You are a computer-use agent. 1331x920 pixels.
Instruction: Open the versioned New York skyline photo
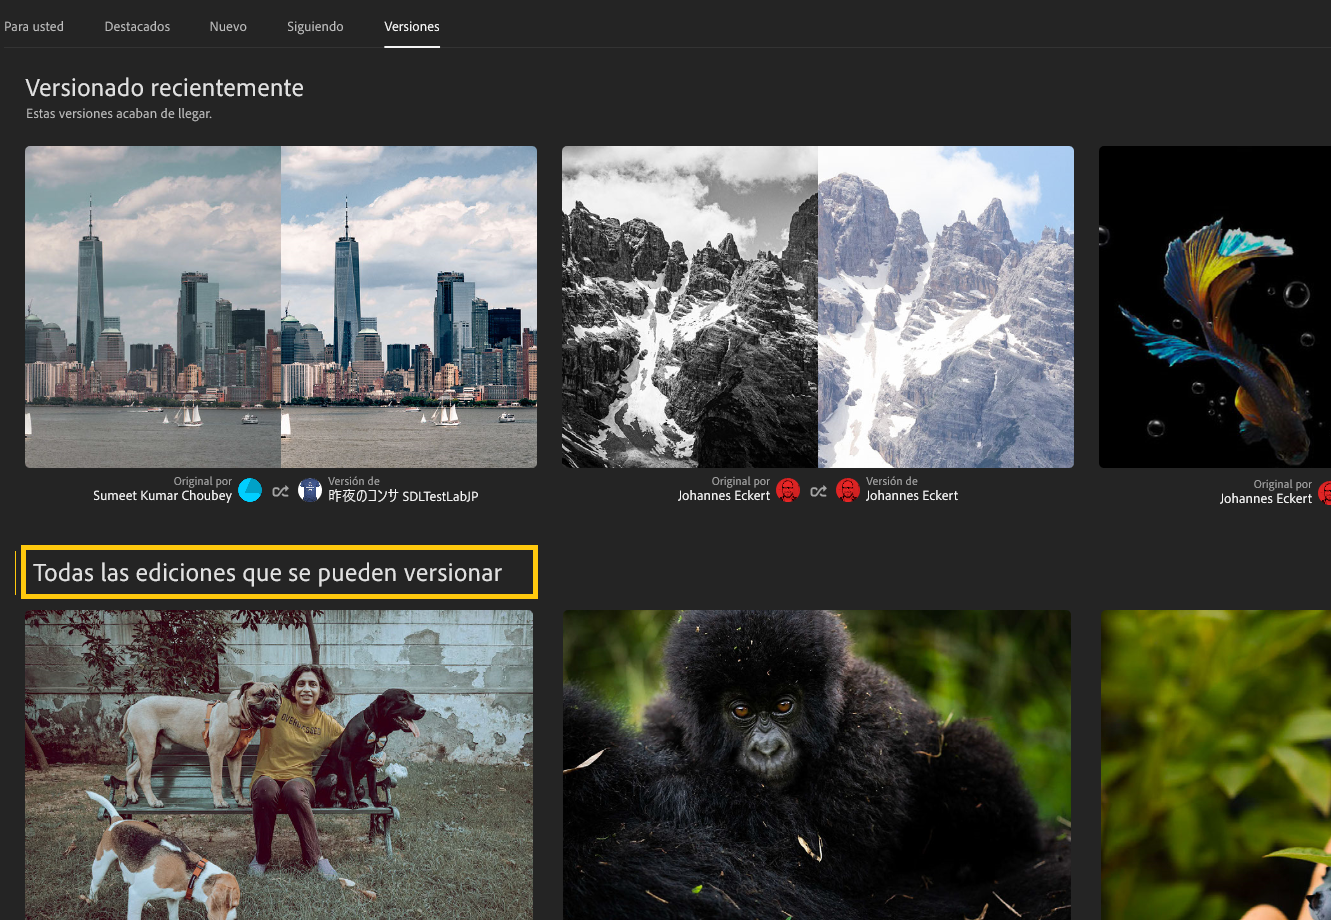pos(409,307)
